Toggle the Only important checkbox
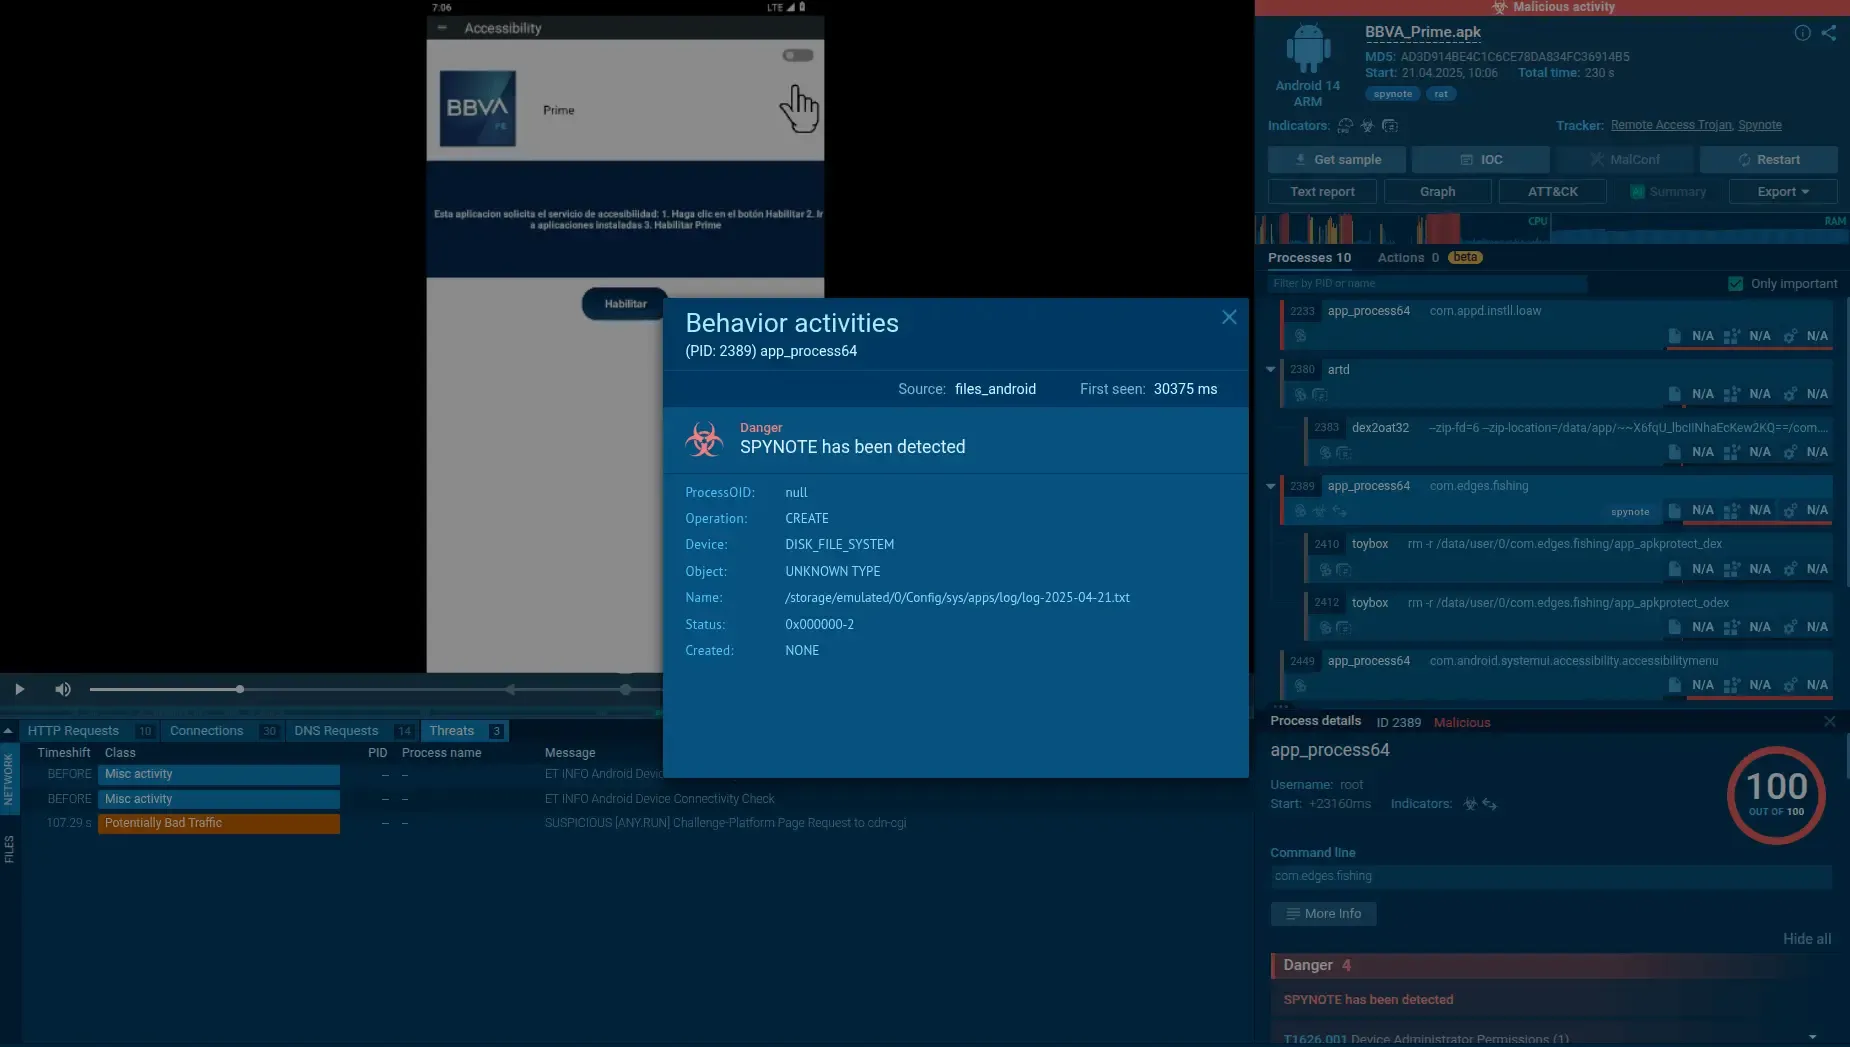 [x=1736, y=284]
